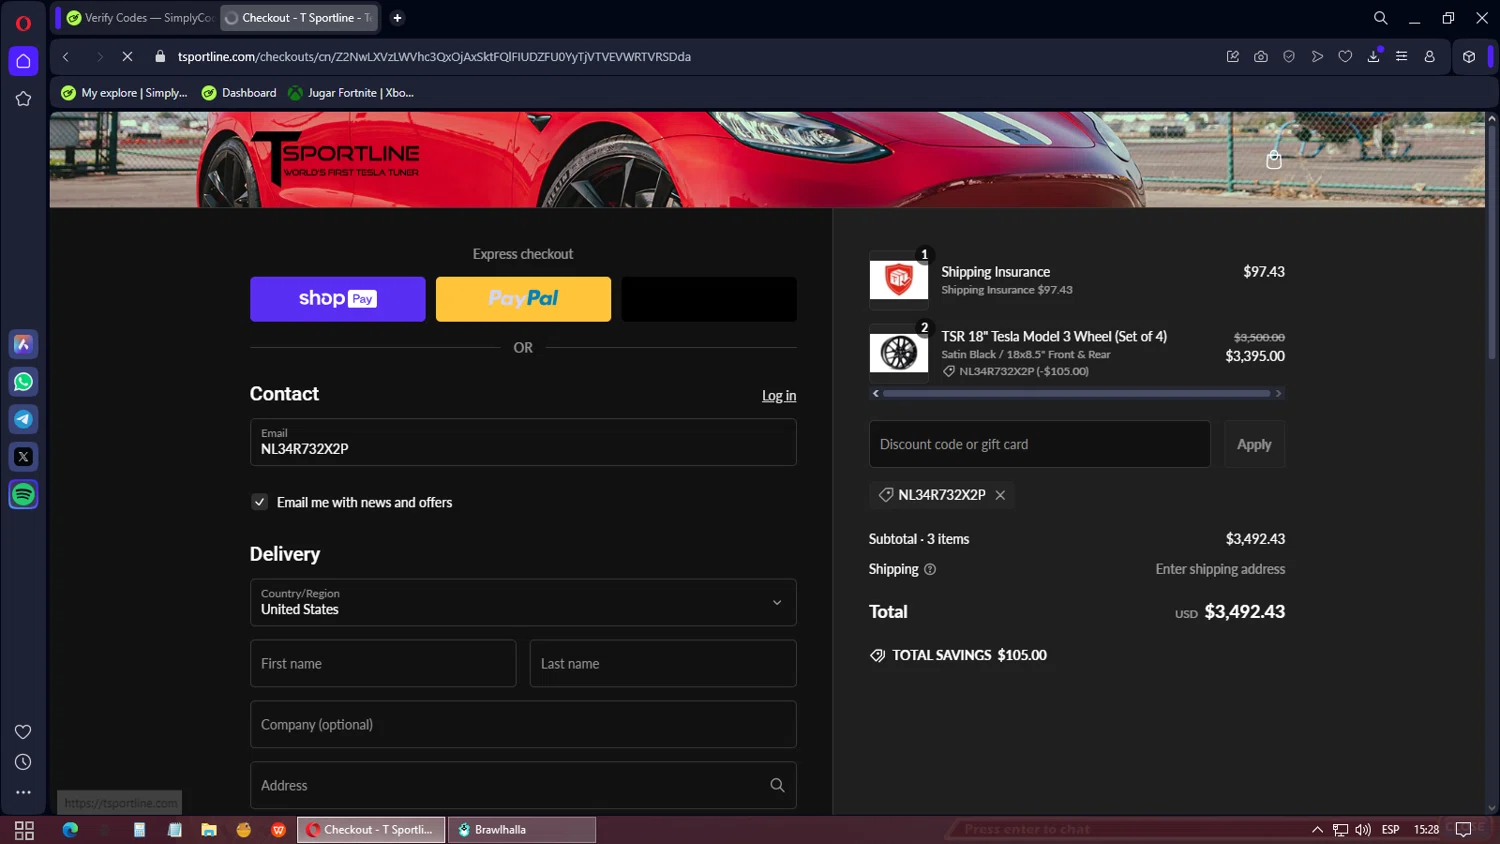Search tabs with magnifier icon
The height and width of the screenshot is (844, 1500).
click(x=1380, y=18)
